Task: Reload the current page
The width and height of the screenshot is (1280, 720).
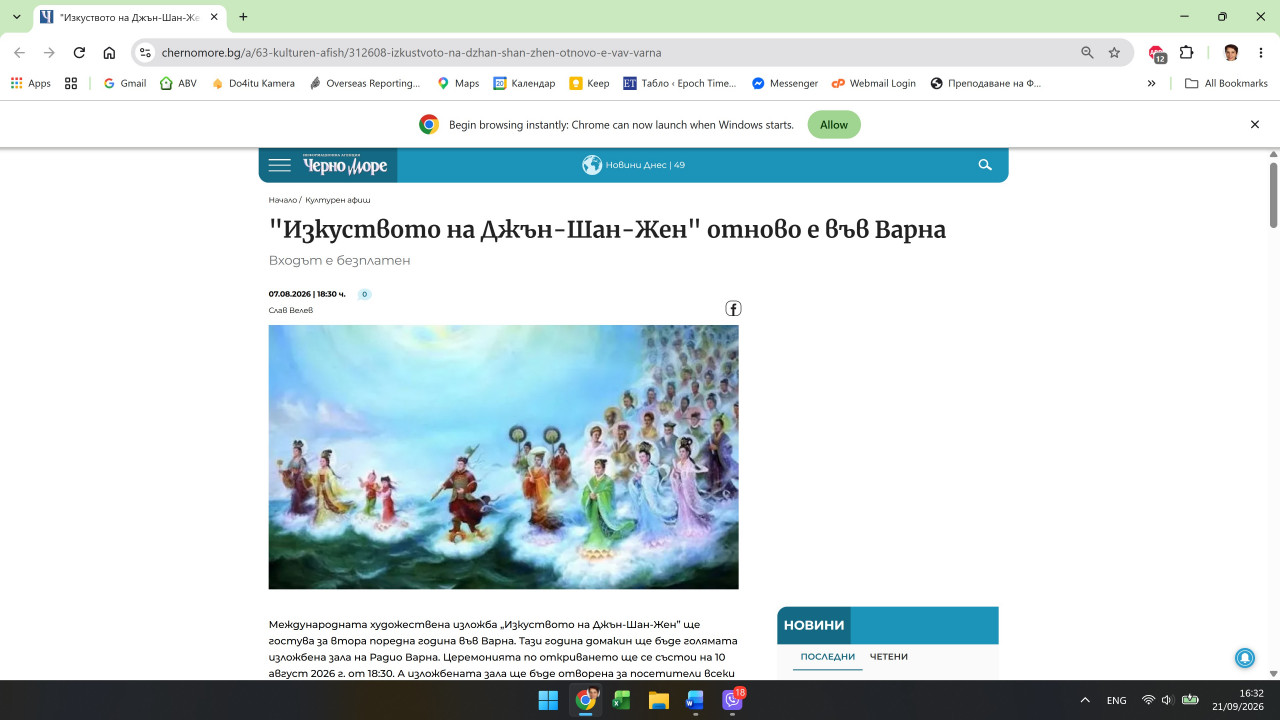Action: coord(79,53)
